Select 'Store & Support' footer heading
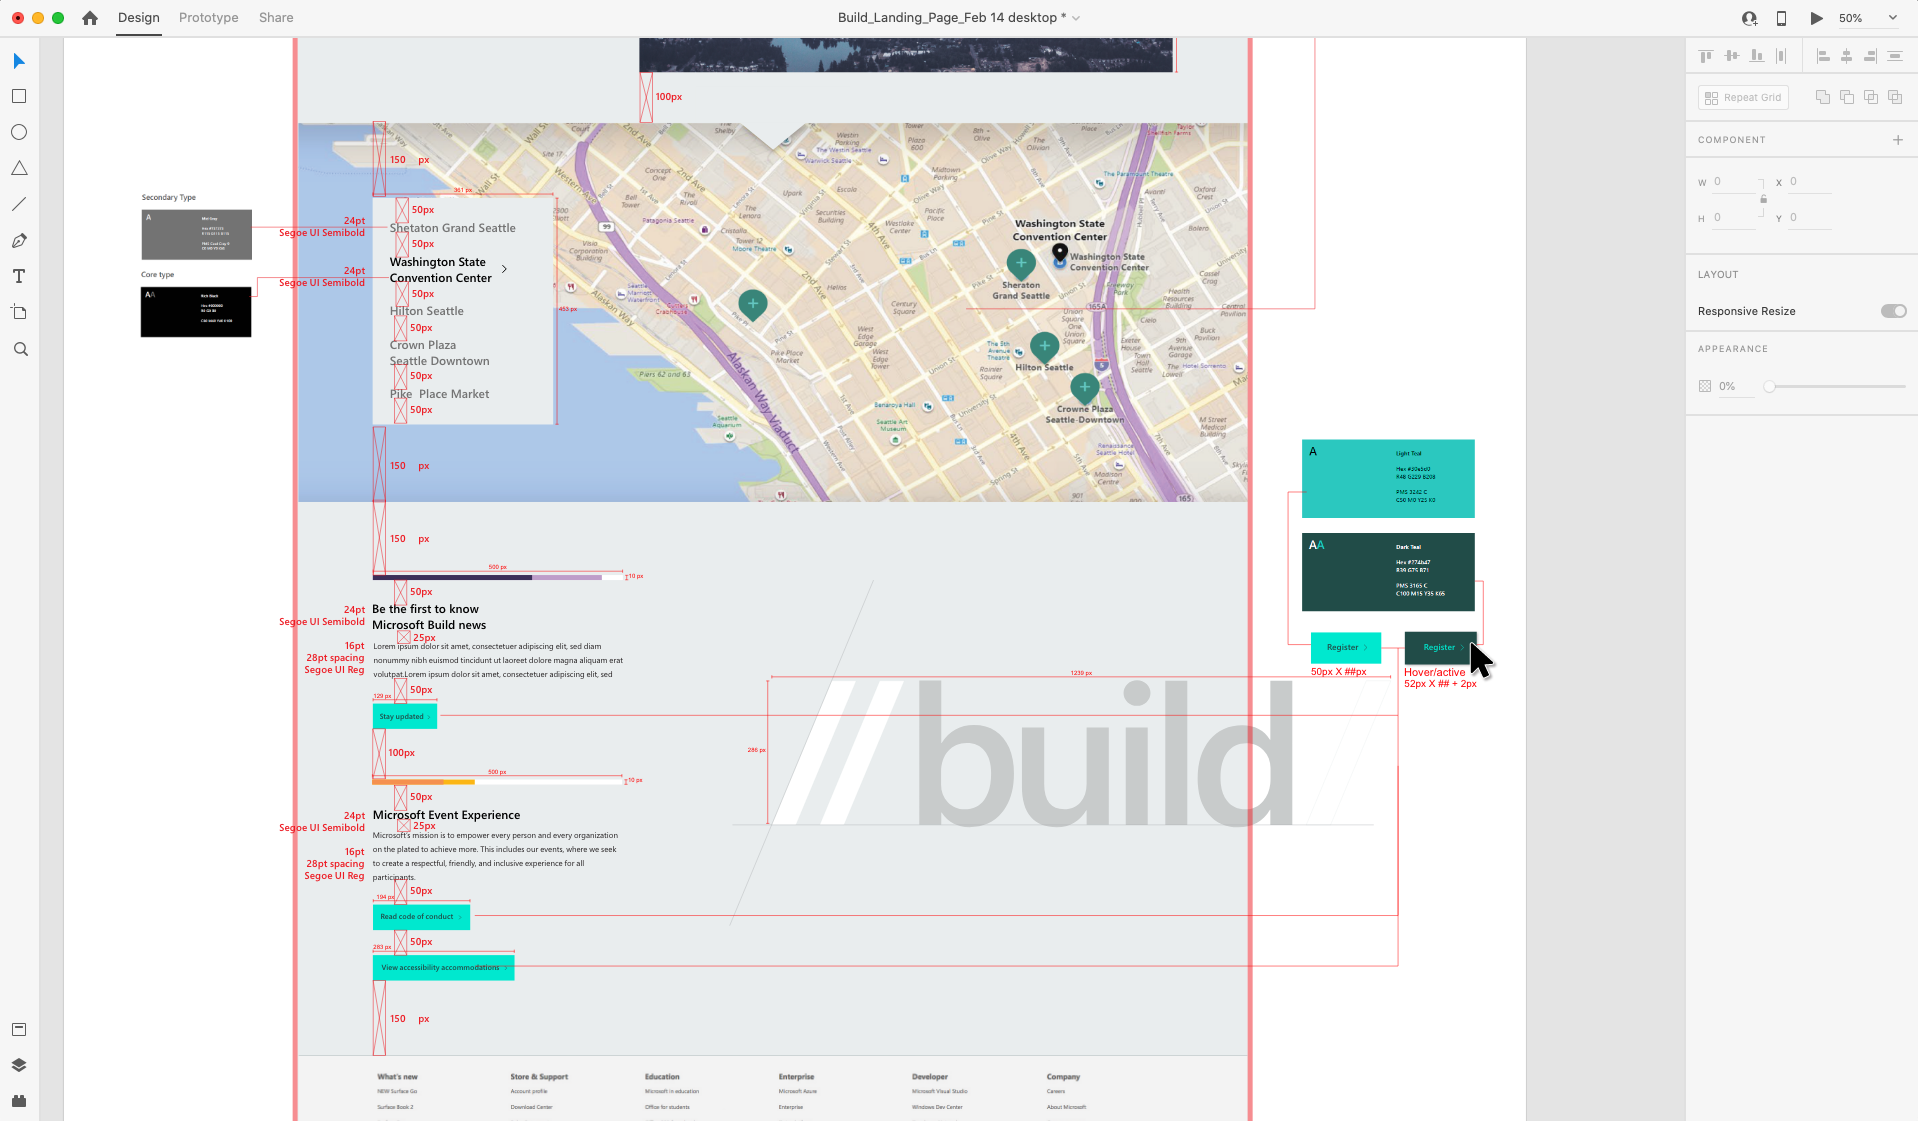This screenshot has width=1918, height=1121. coord(539,1077)
